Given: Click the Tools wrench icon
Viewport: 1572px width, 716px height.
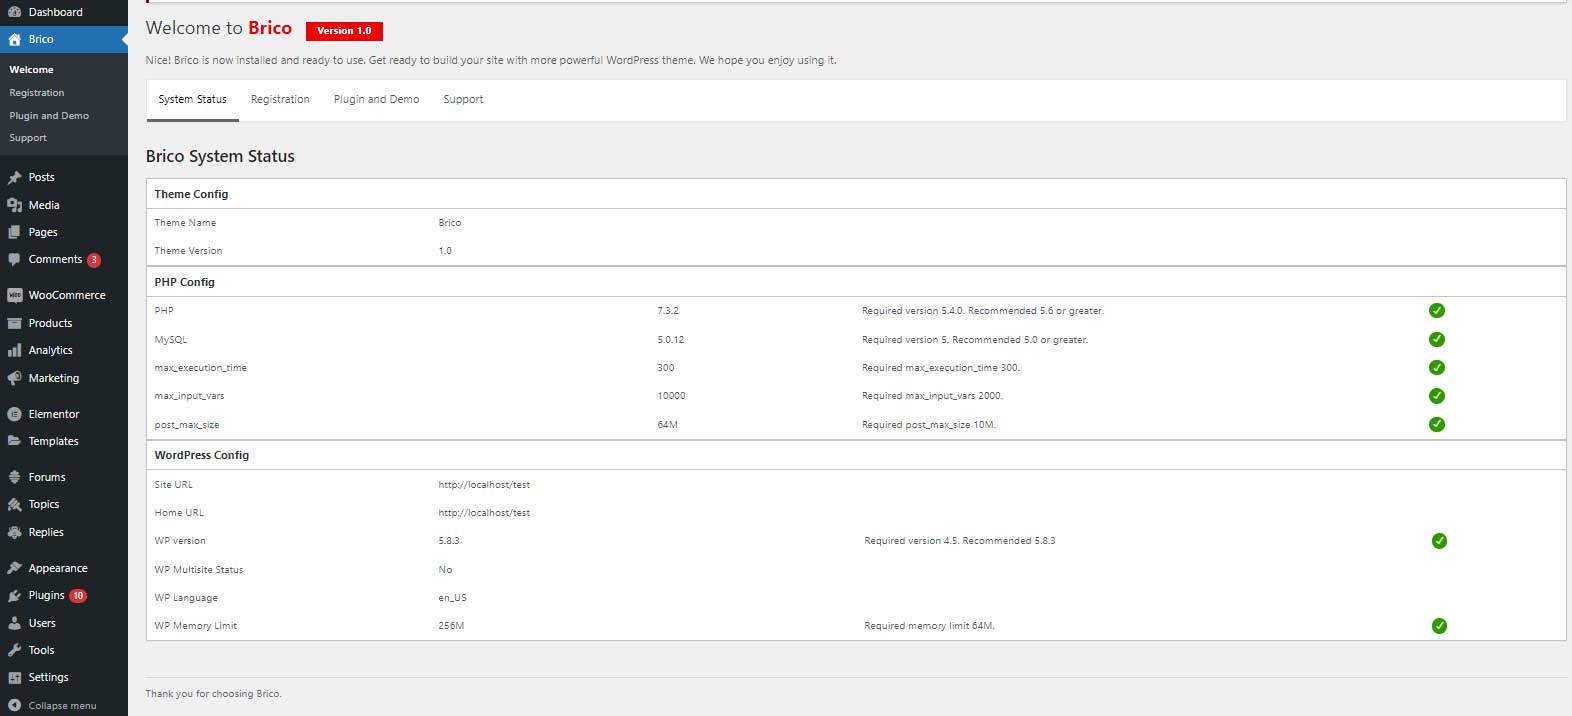Looking at the screenshot, I should 14,650.
